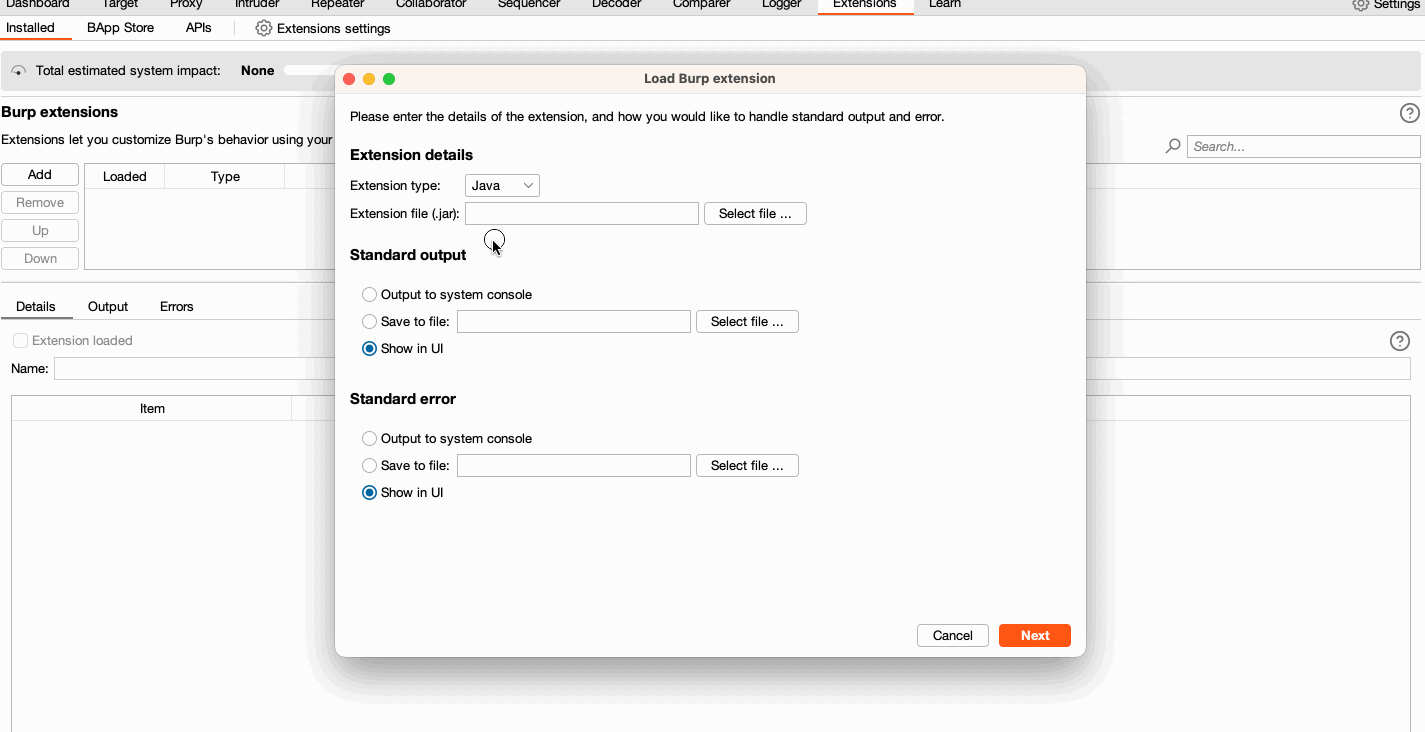
Task: Click the Item column header
Action: coord(152,409)
